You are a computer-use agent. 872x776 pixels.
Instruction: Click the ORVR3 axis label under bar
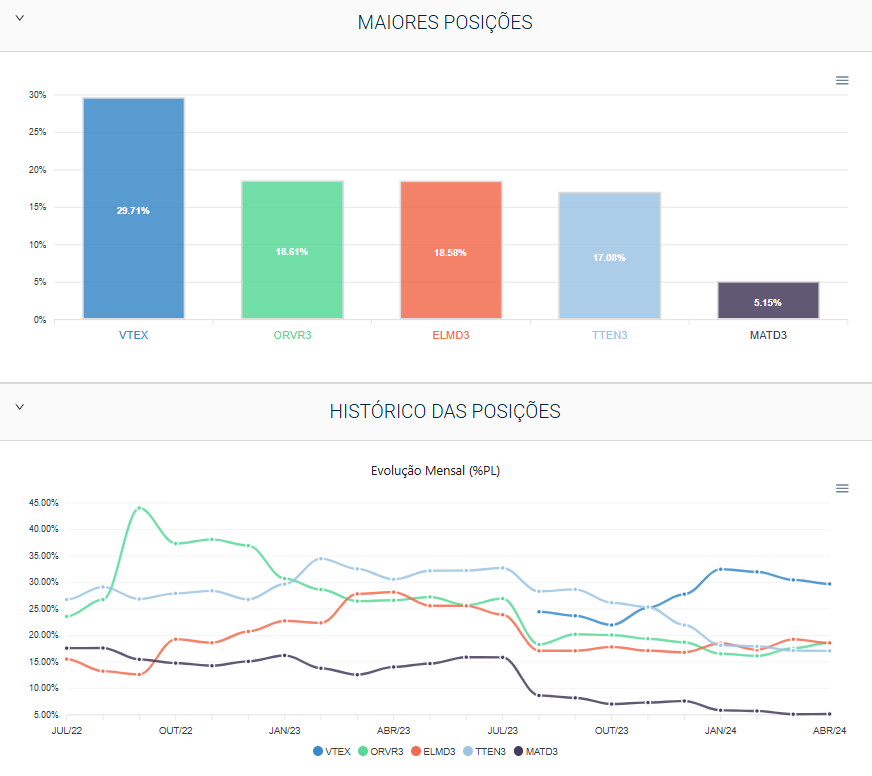point(293,335)
